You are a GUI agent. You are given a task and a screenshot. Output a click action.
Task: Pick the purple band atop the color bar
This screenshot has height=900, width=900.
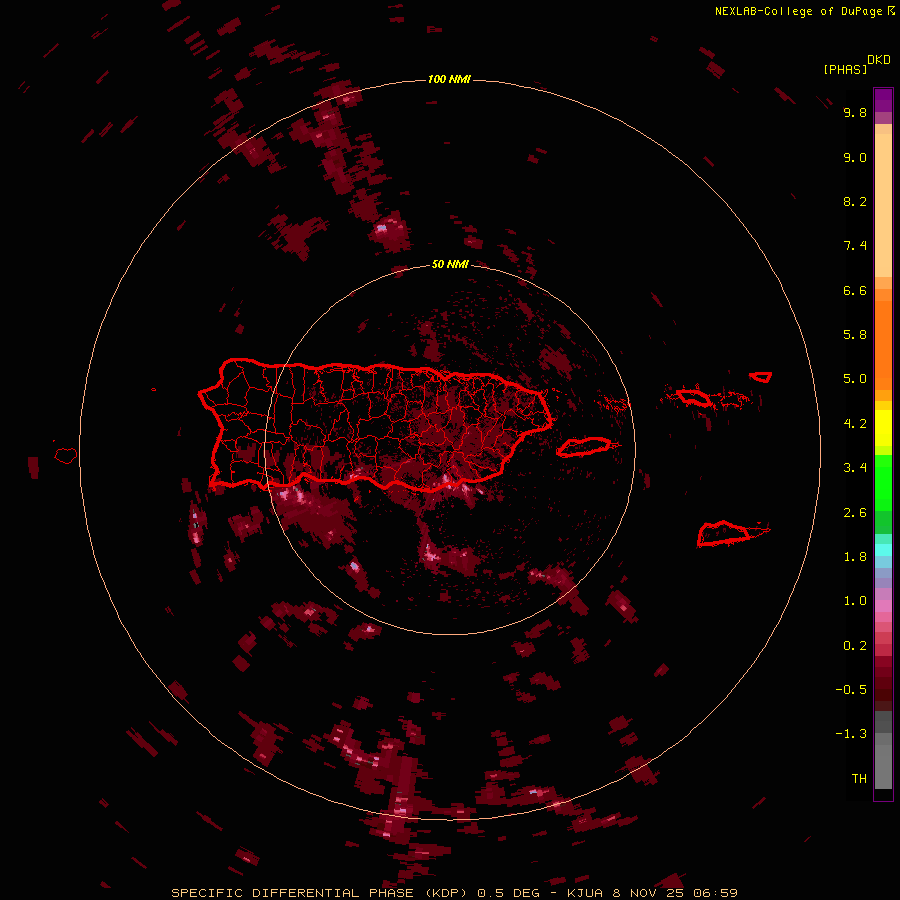tap(883, 101)
